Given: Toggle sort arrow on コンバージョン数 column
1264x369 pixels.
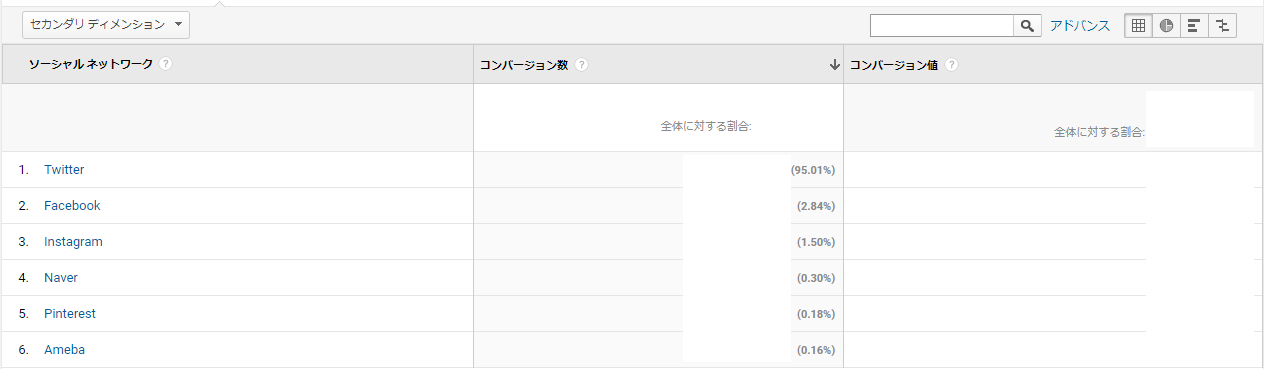Looking at the screenshot, I should 834,65.
